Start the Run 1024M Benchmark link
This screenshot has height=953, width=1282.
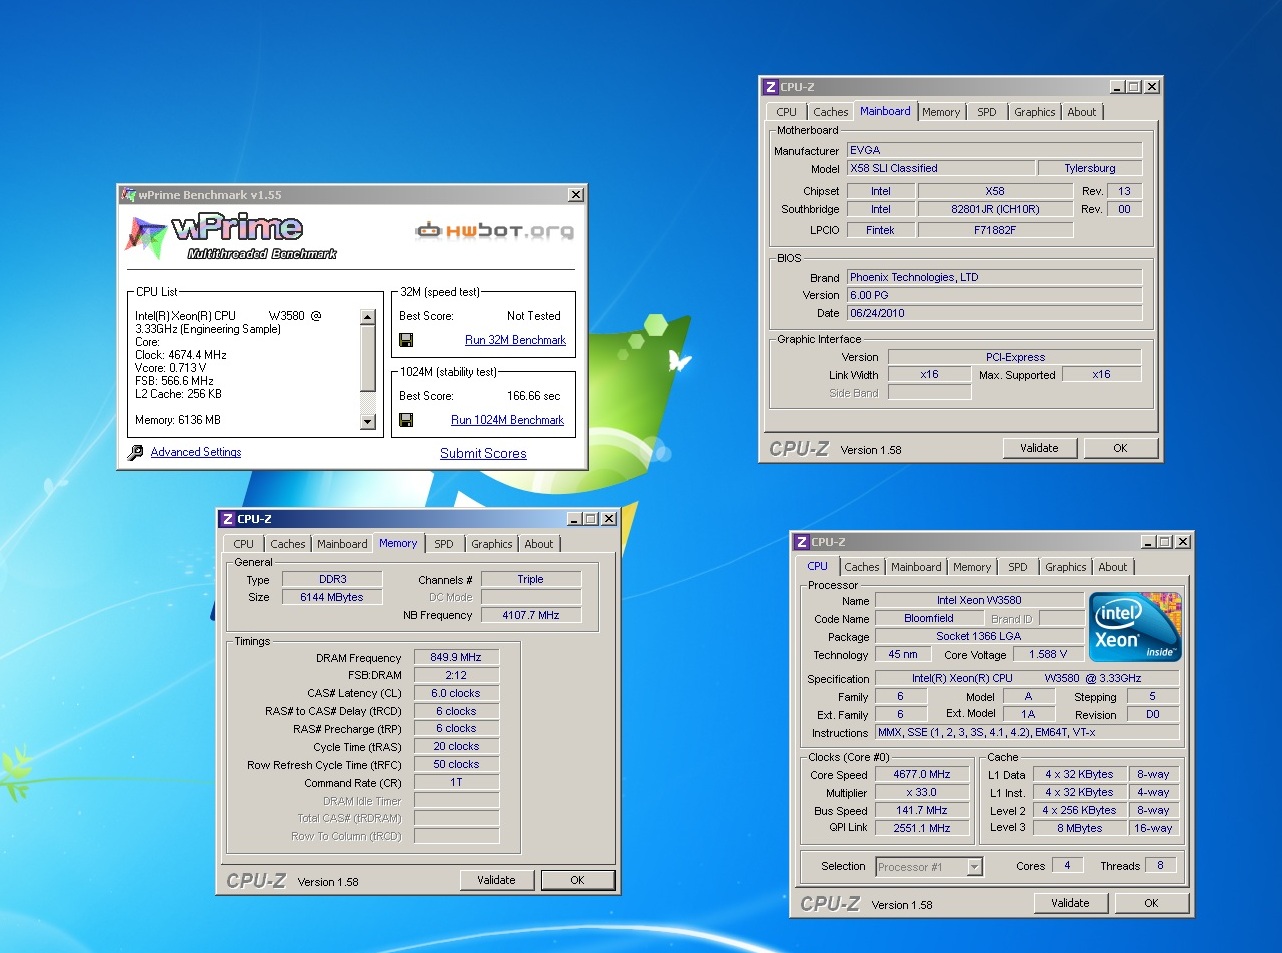pos(507,420)
